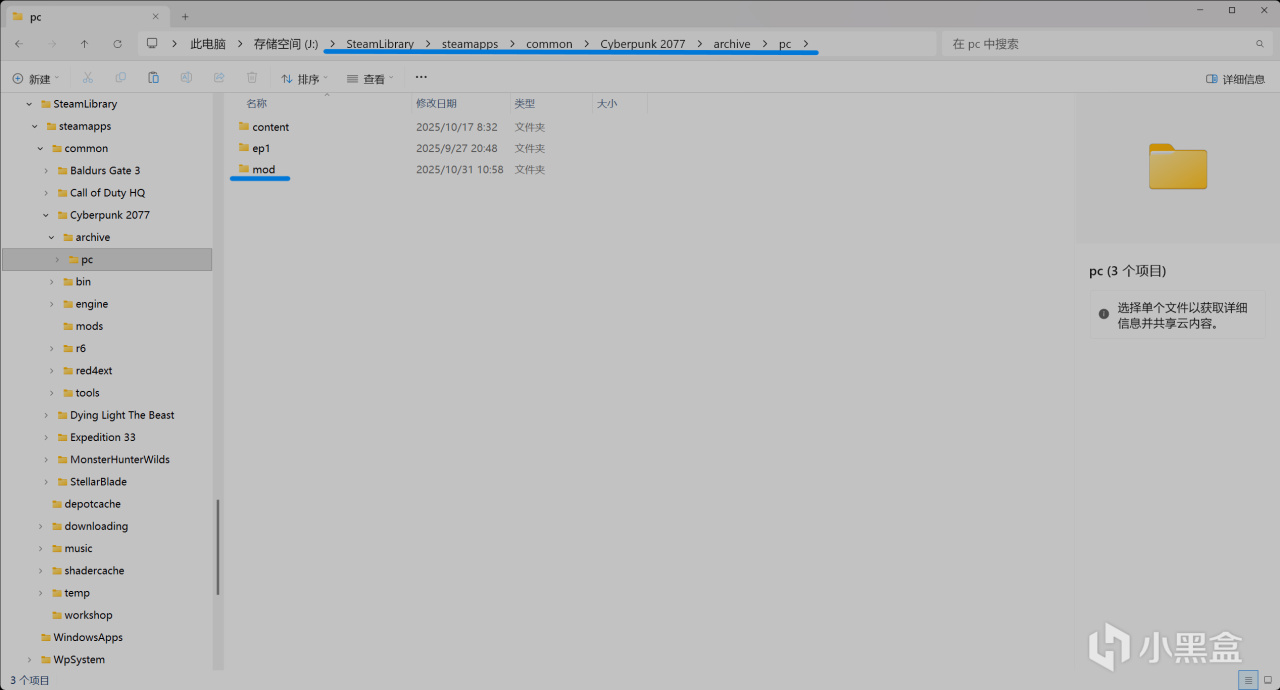
Task: Toggle the 详细信息 details pane button
Action: [1235, 79]
